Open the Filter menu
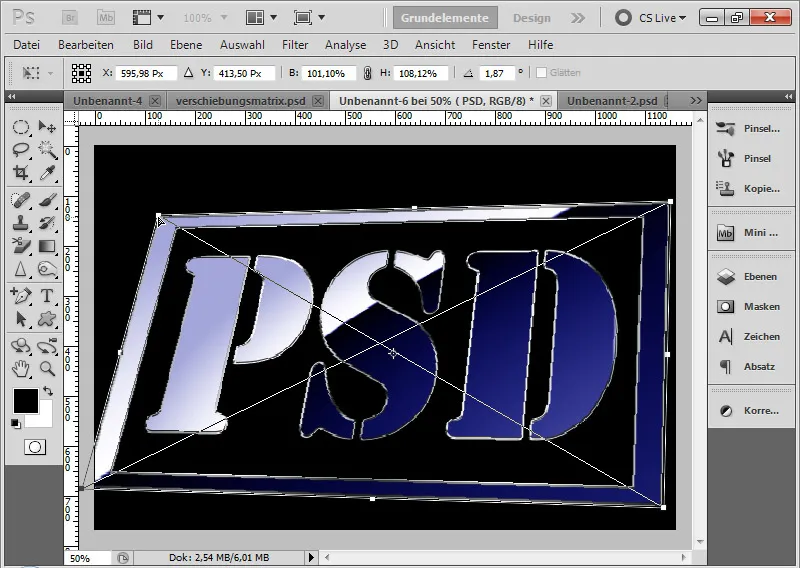The image size is (800, 568). click(295, 45)
